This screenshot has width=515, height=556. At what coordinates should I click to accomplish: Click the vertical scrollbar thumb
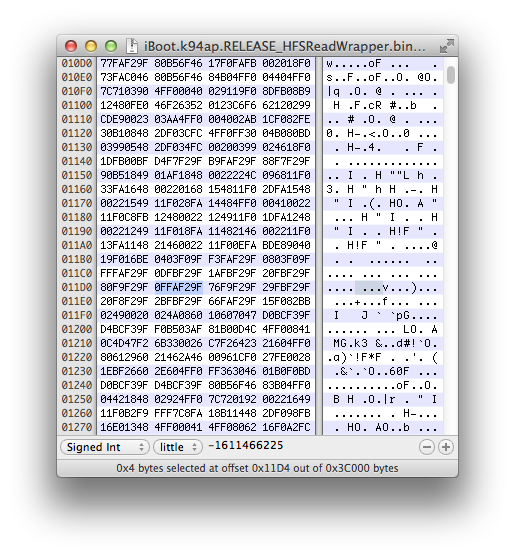tap(451, 75)
